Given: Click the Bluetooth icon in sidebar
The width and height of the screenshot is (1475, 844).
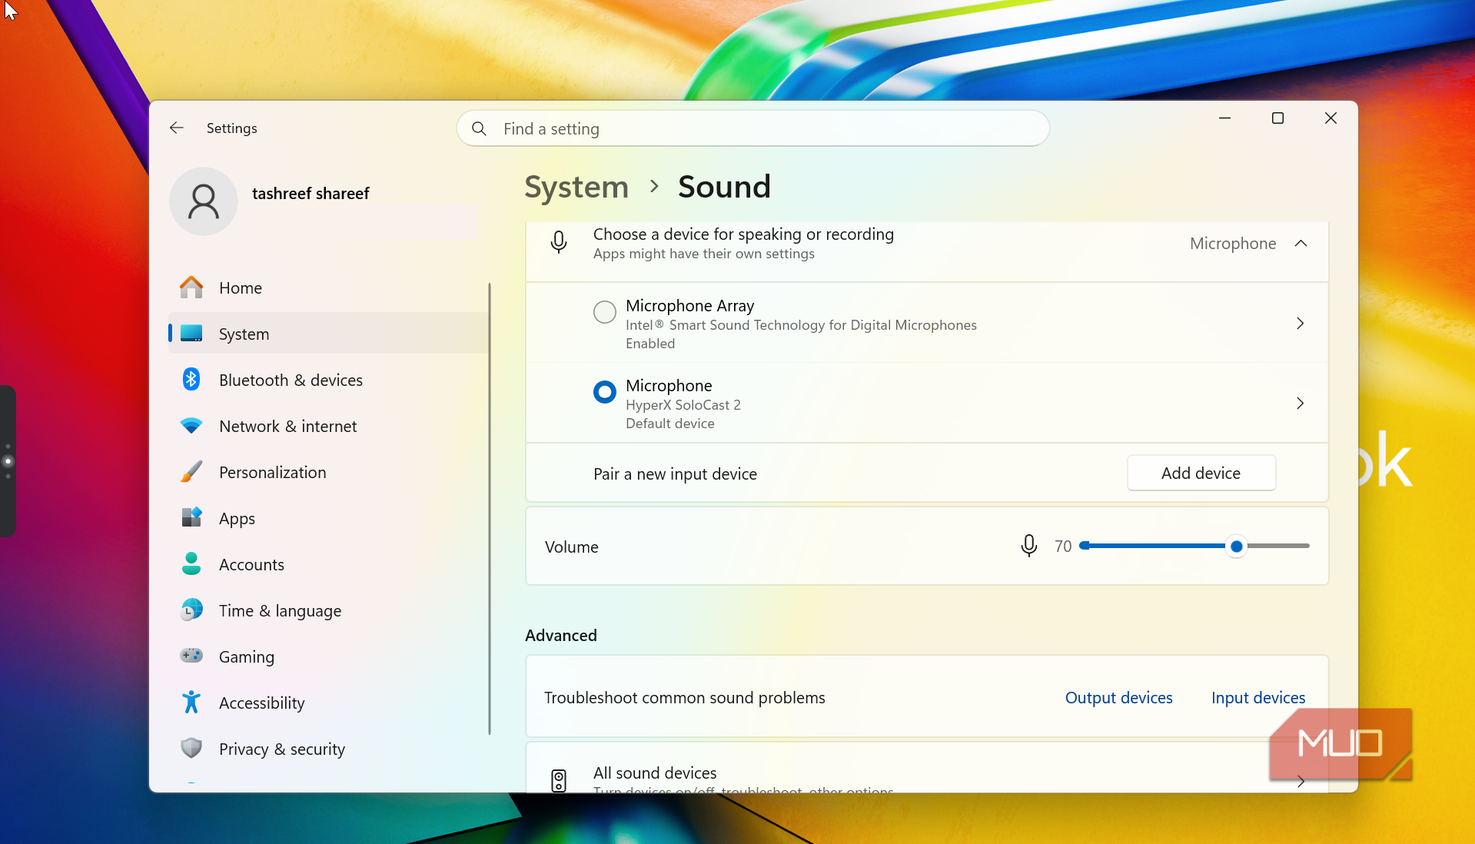Looking at the screenshot, I should pos(191,379).
